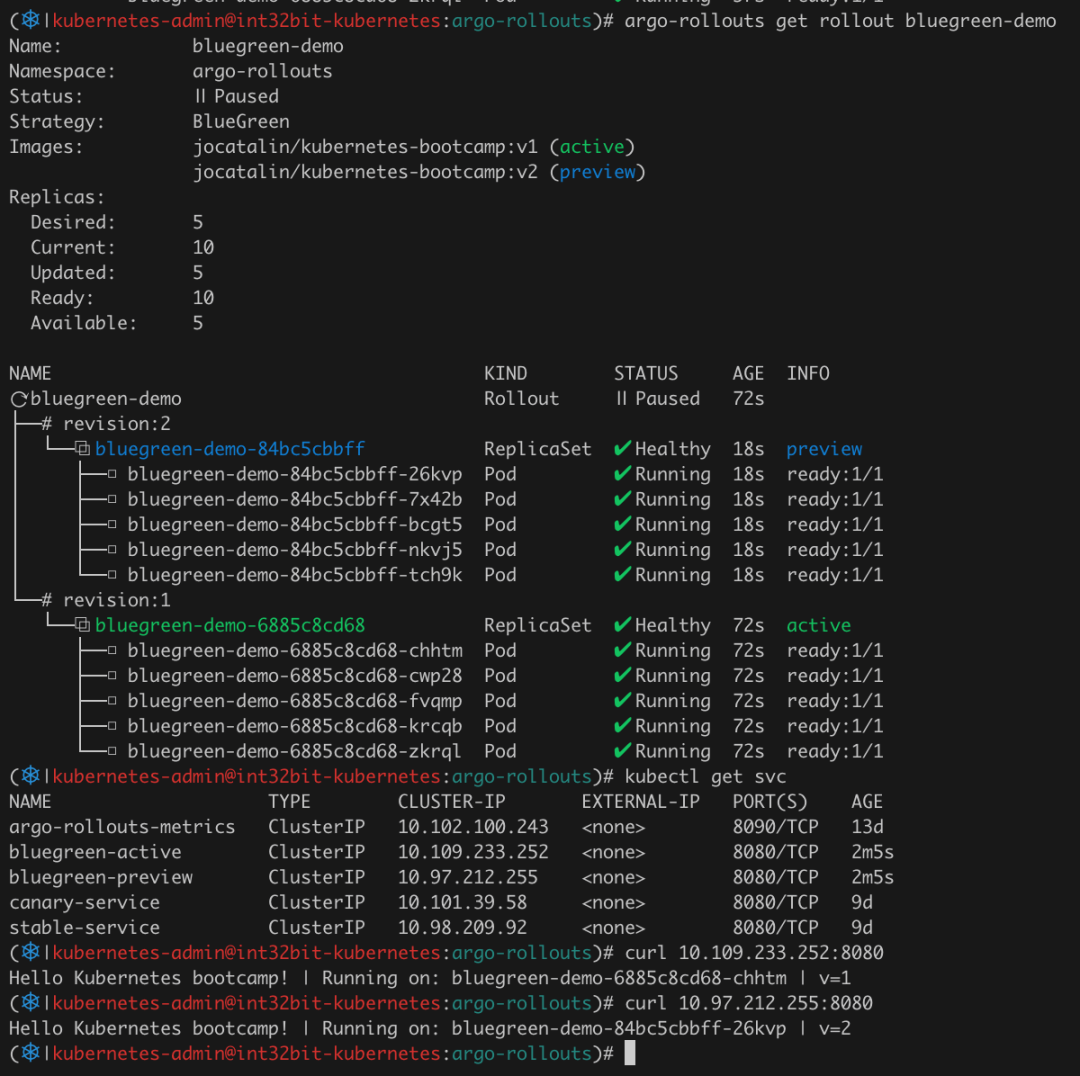The height and width of the screenshot is (1076, 1080).
Task: Click the green Healthy checkmark for the preview ReplicaSet
Action: pyautogui.click(x=622, y=449)
